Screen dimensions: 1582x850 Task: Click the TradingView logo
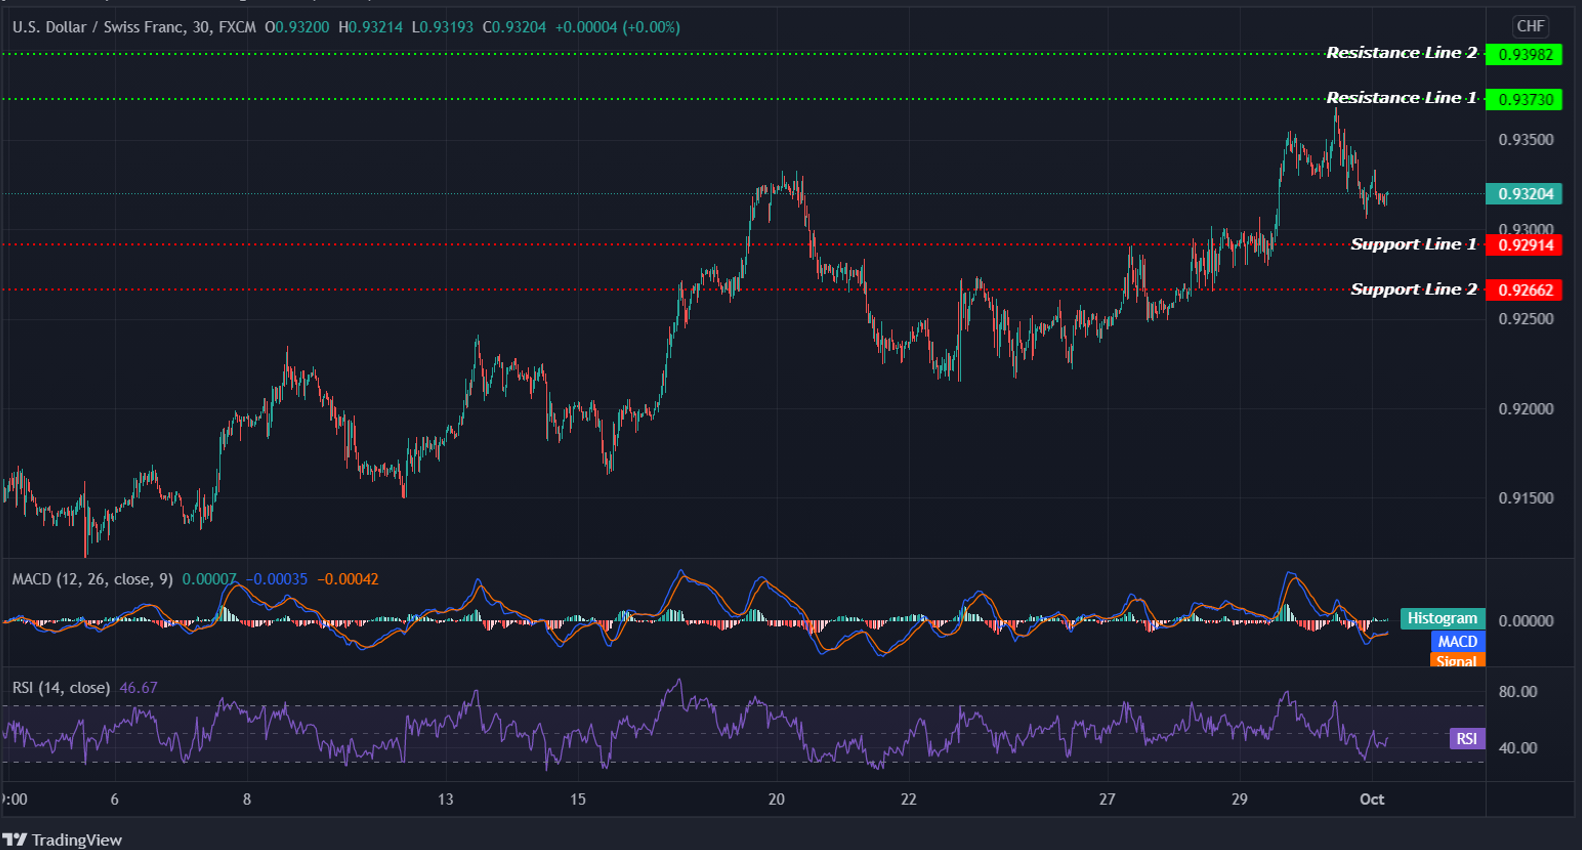point(62,840)
